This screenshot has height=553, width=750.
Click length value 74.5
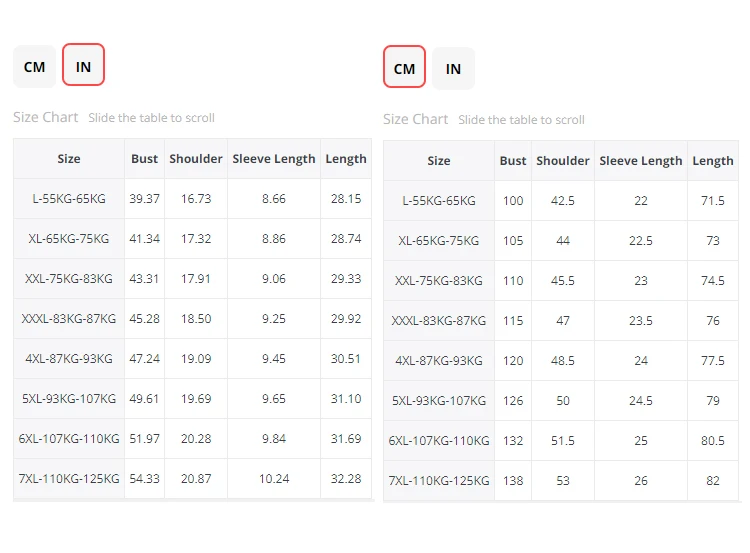pos(713,280)
